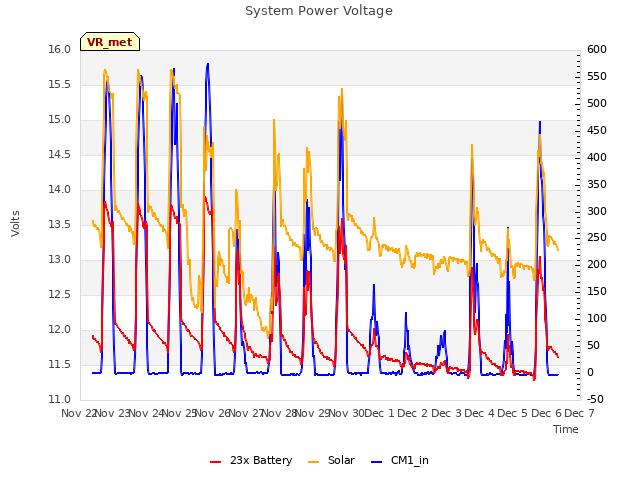Click the 12.0 left axis label
The width and height of the screenshot is (640, 480).
pos(60,329)
